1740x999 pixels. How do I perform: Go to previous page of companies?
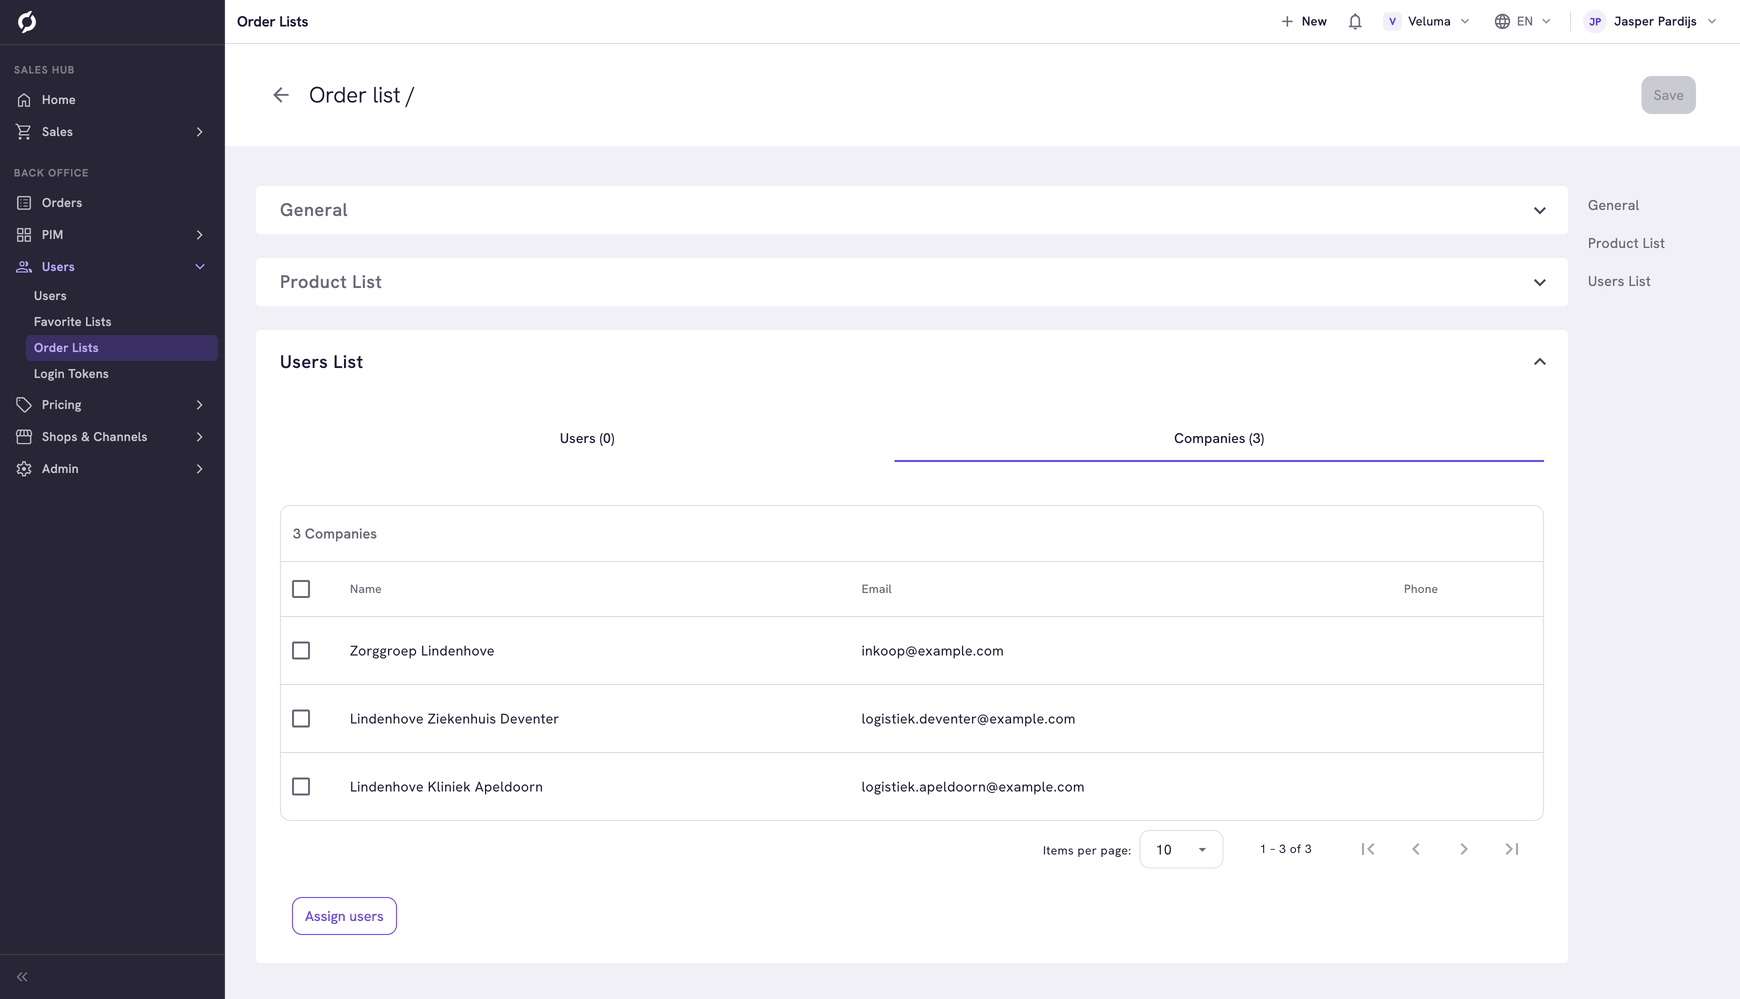tap(1416, 849)
